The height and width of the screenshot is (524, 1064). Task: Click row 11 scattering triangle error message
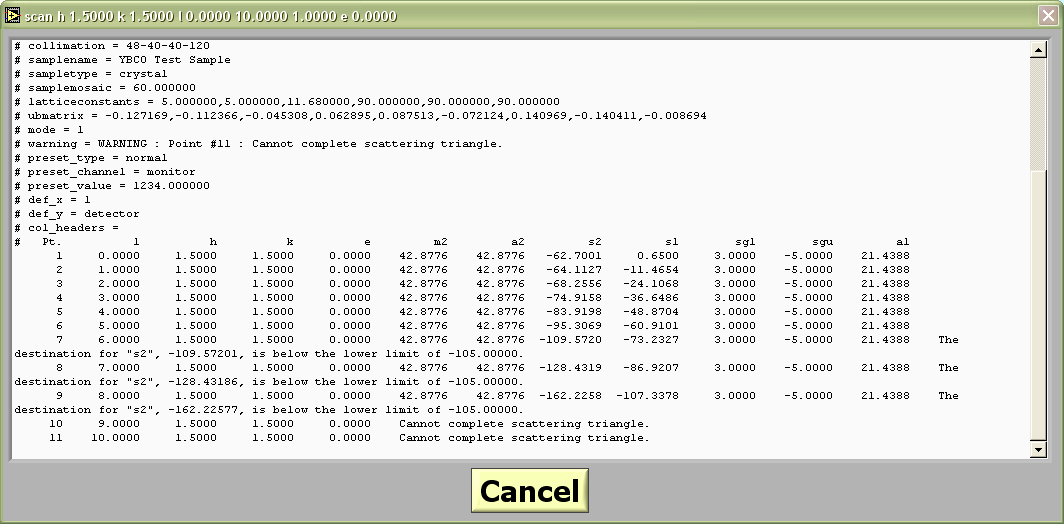[524, 438]
